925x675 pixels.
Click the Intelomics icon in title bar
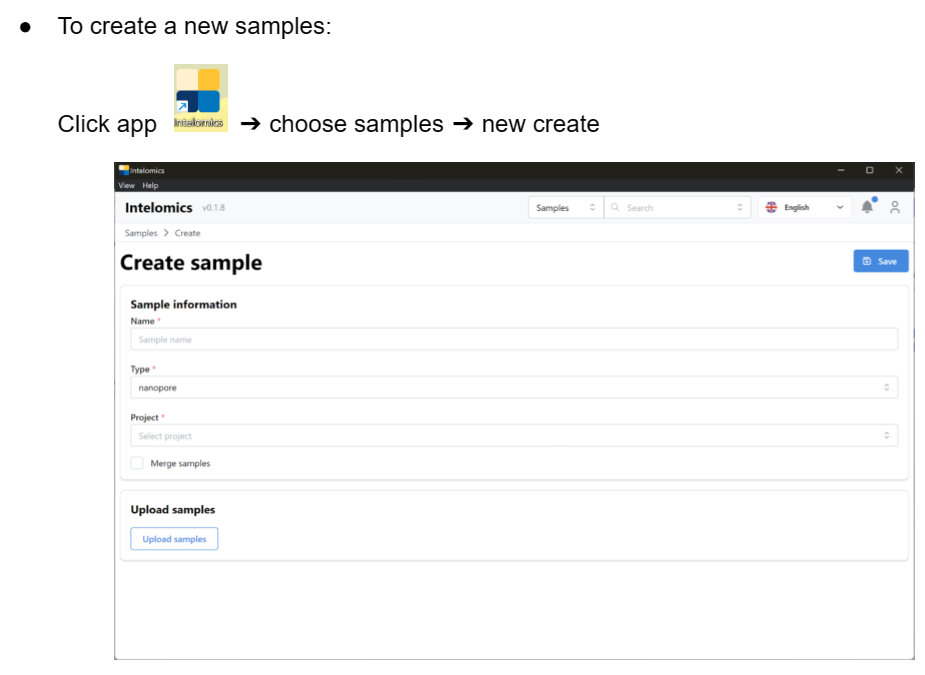[124, 171]
